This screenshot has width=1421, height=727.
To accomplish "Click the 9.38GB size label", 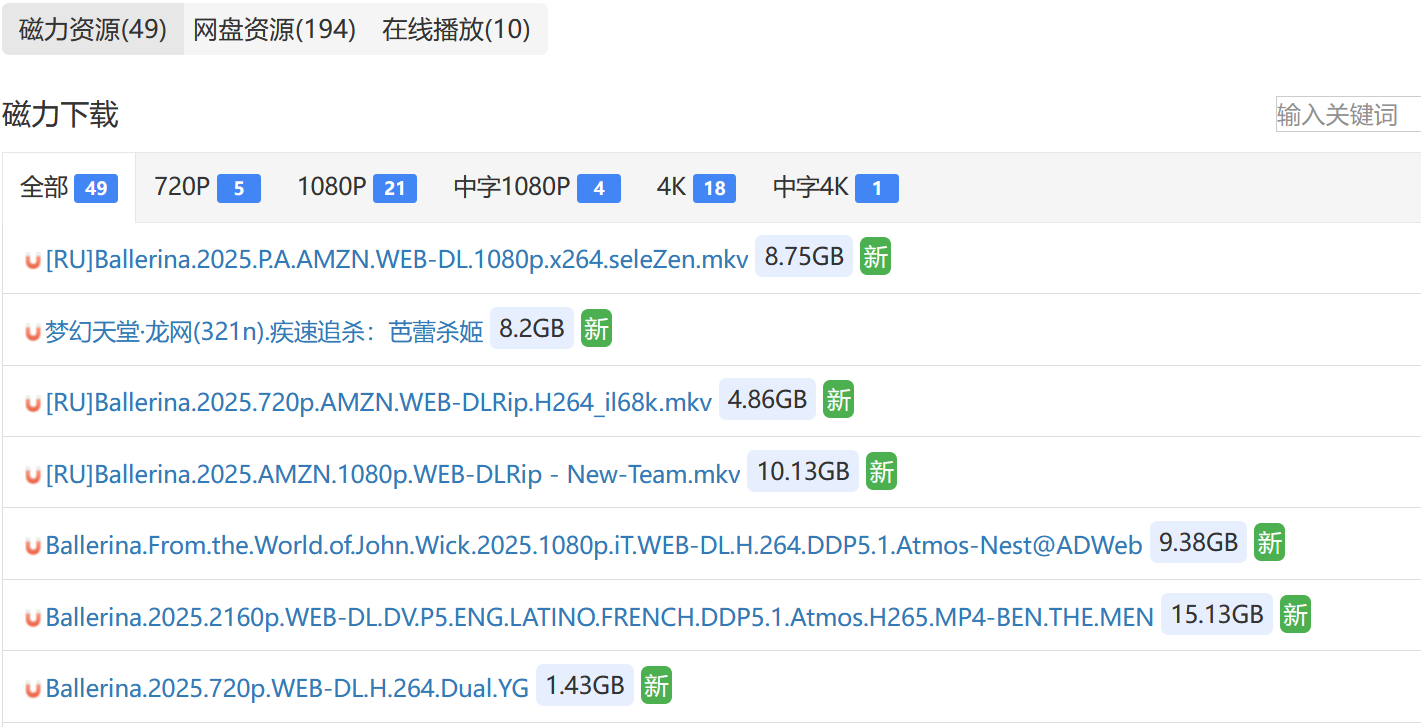I will (x=1198, y=543).
